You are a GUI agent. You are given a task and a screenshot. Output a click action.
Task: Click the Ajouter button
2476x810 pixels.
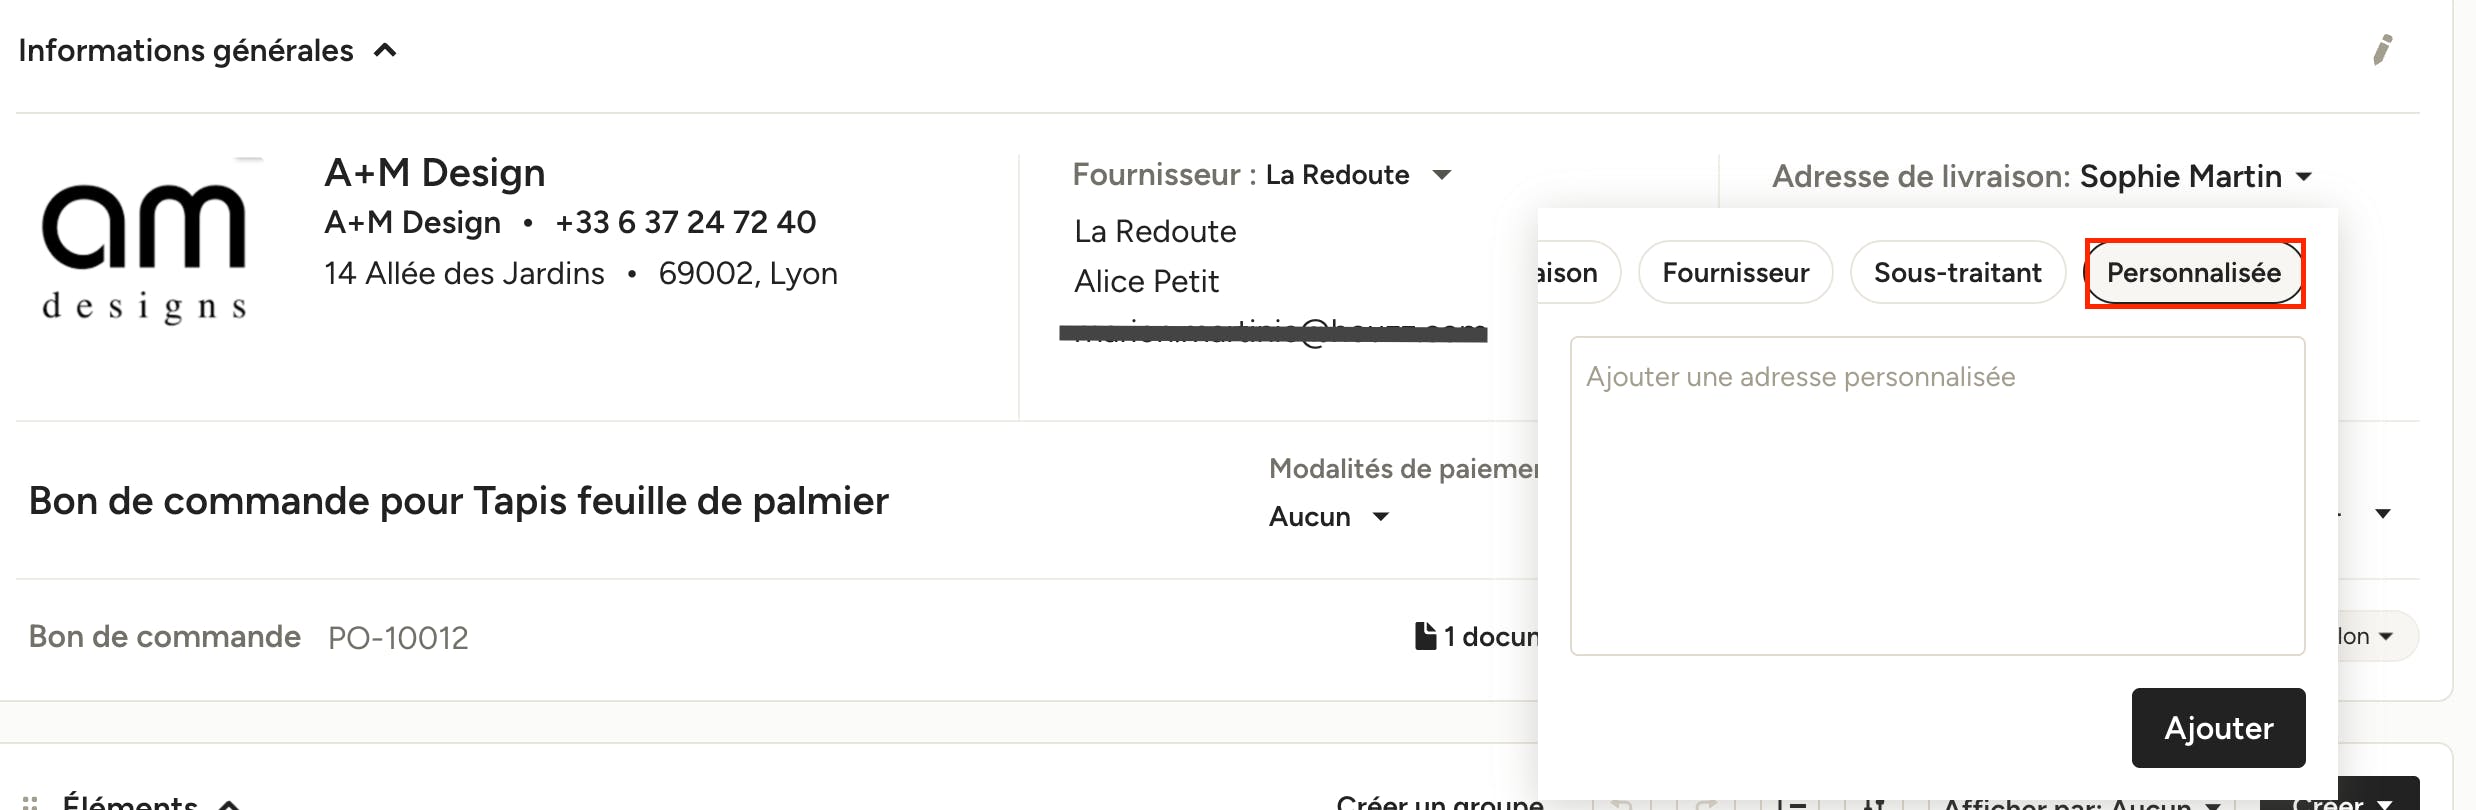2218,728
